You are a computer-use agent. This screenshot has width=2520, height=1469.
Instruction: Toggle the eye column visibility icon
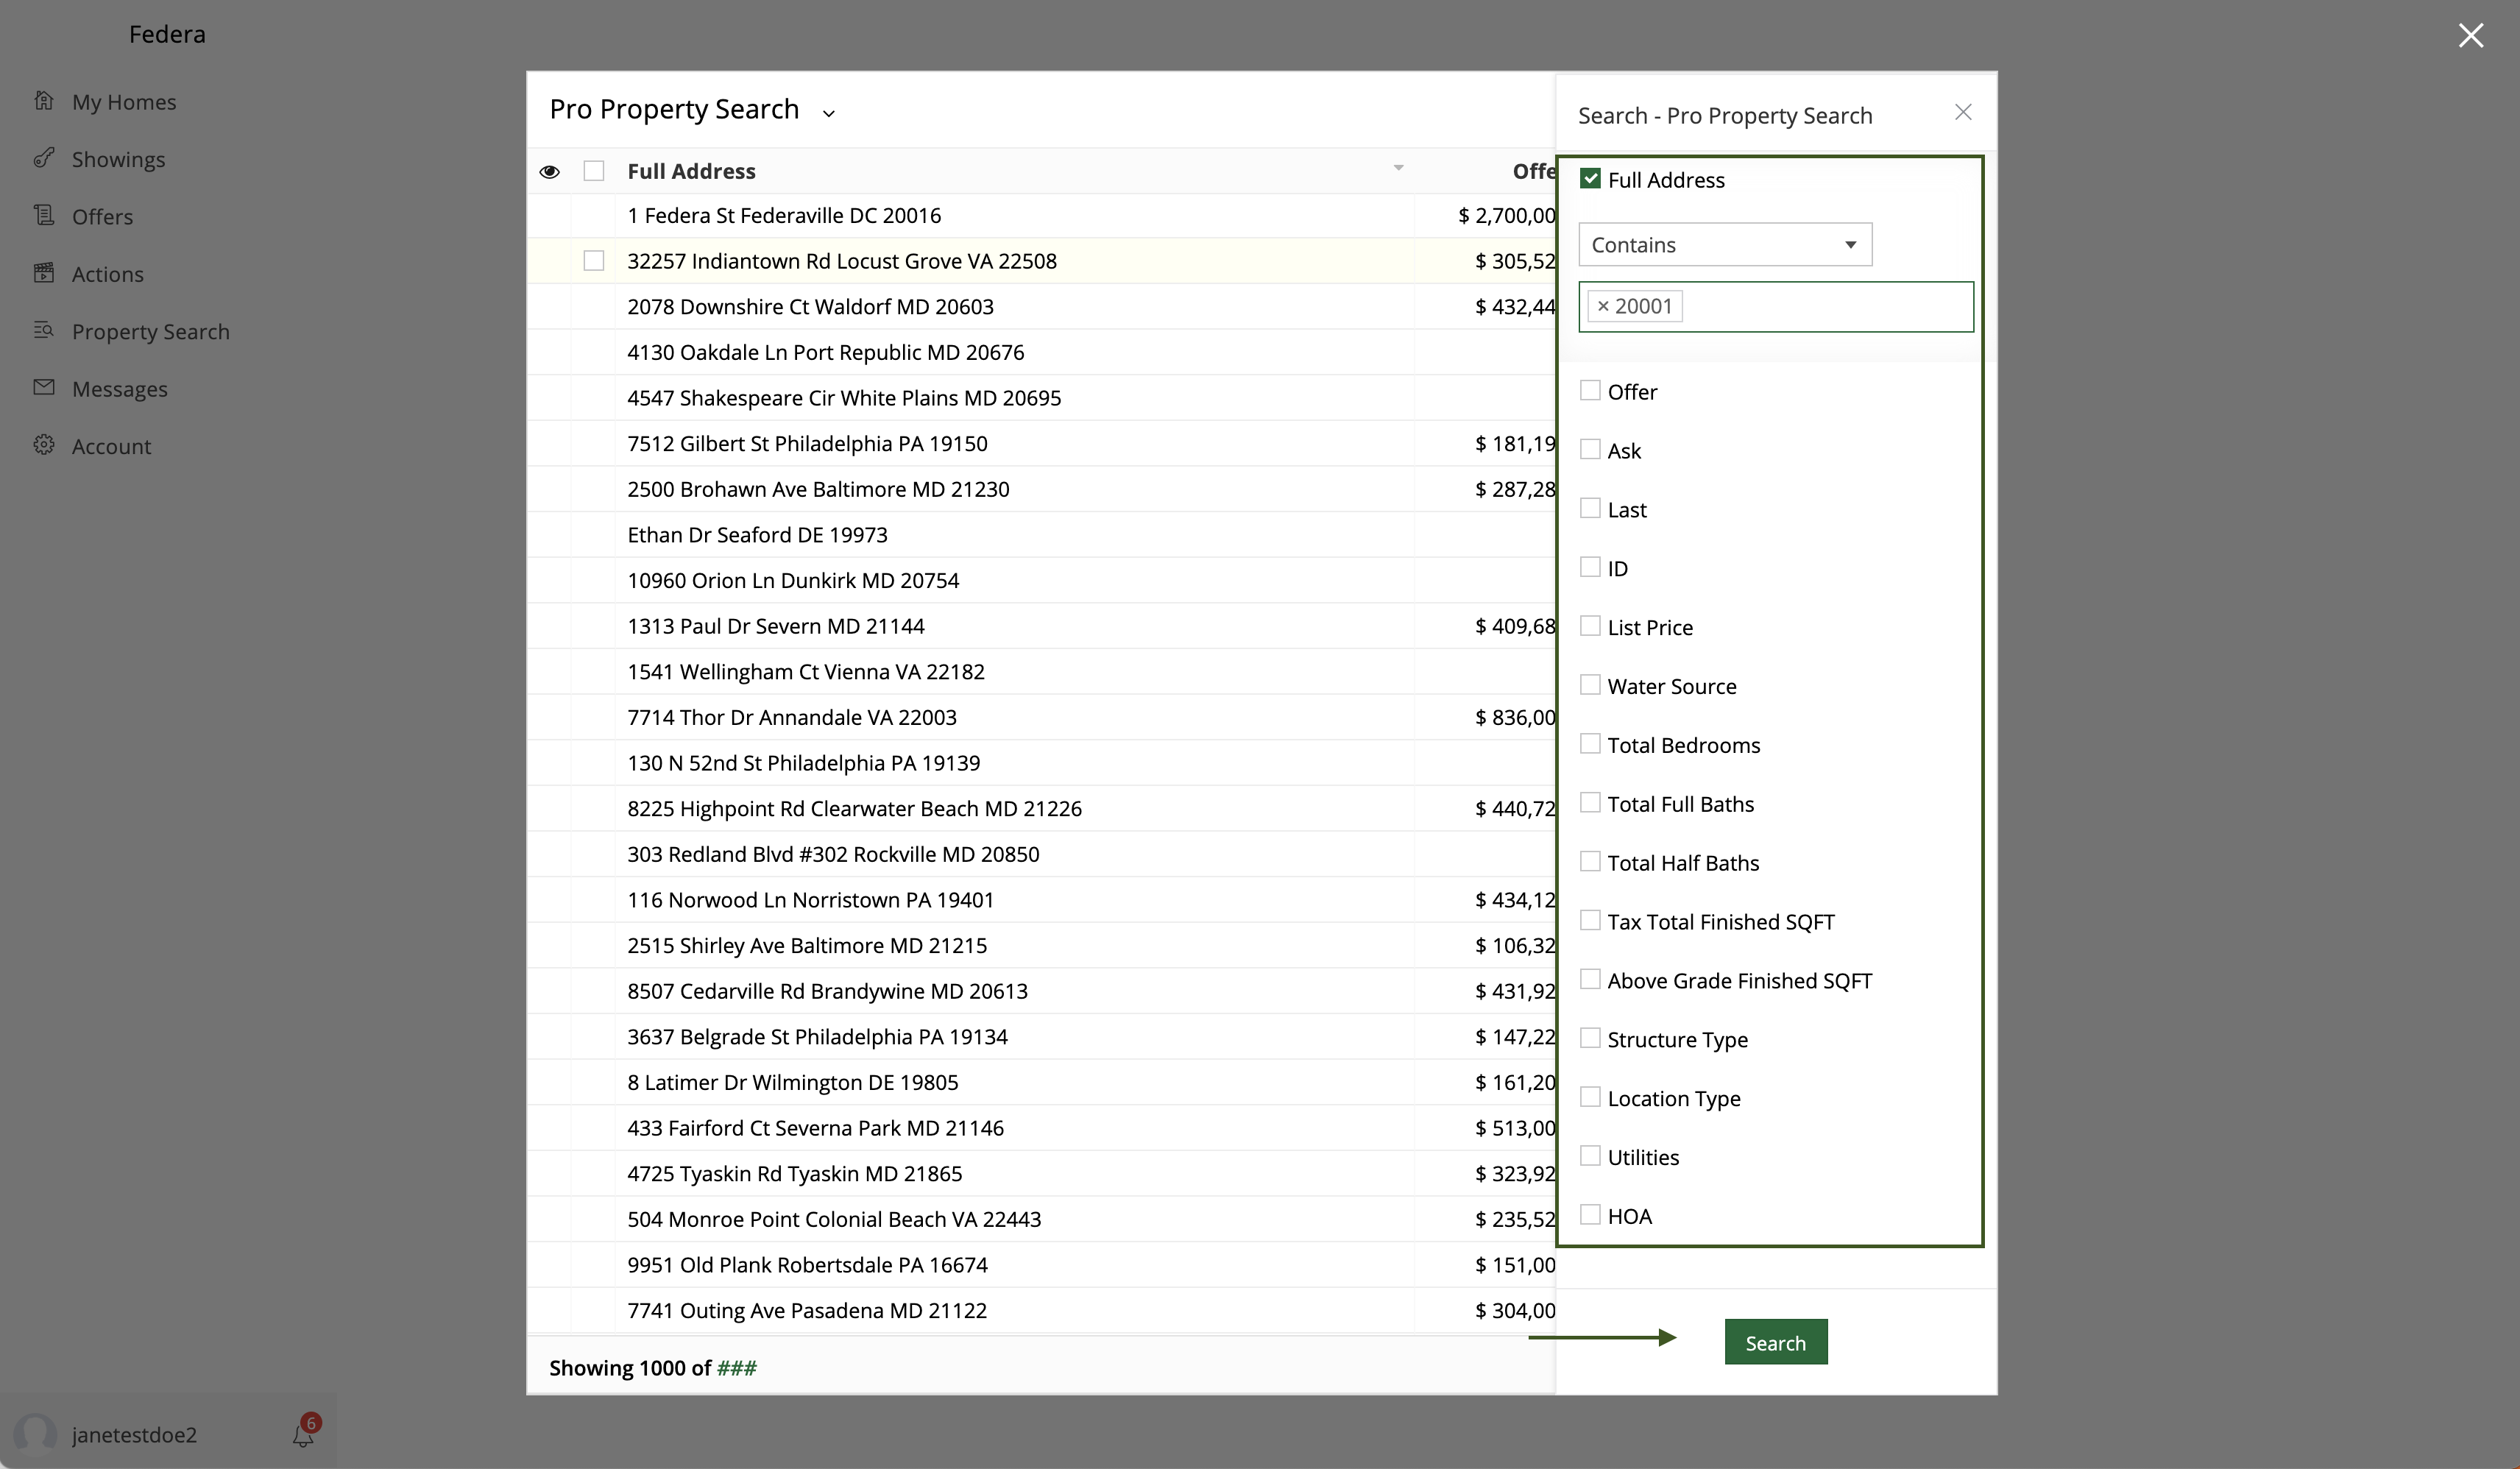549,172
